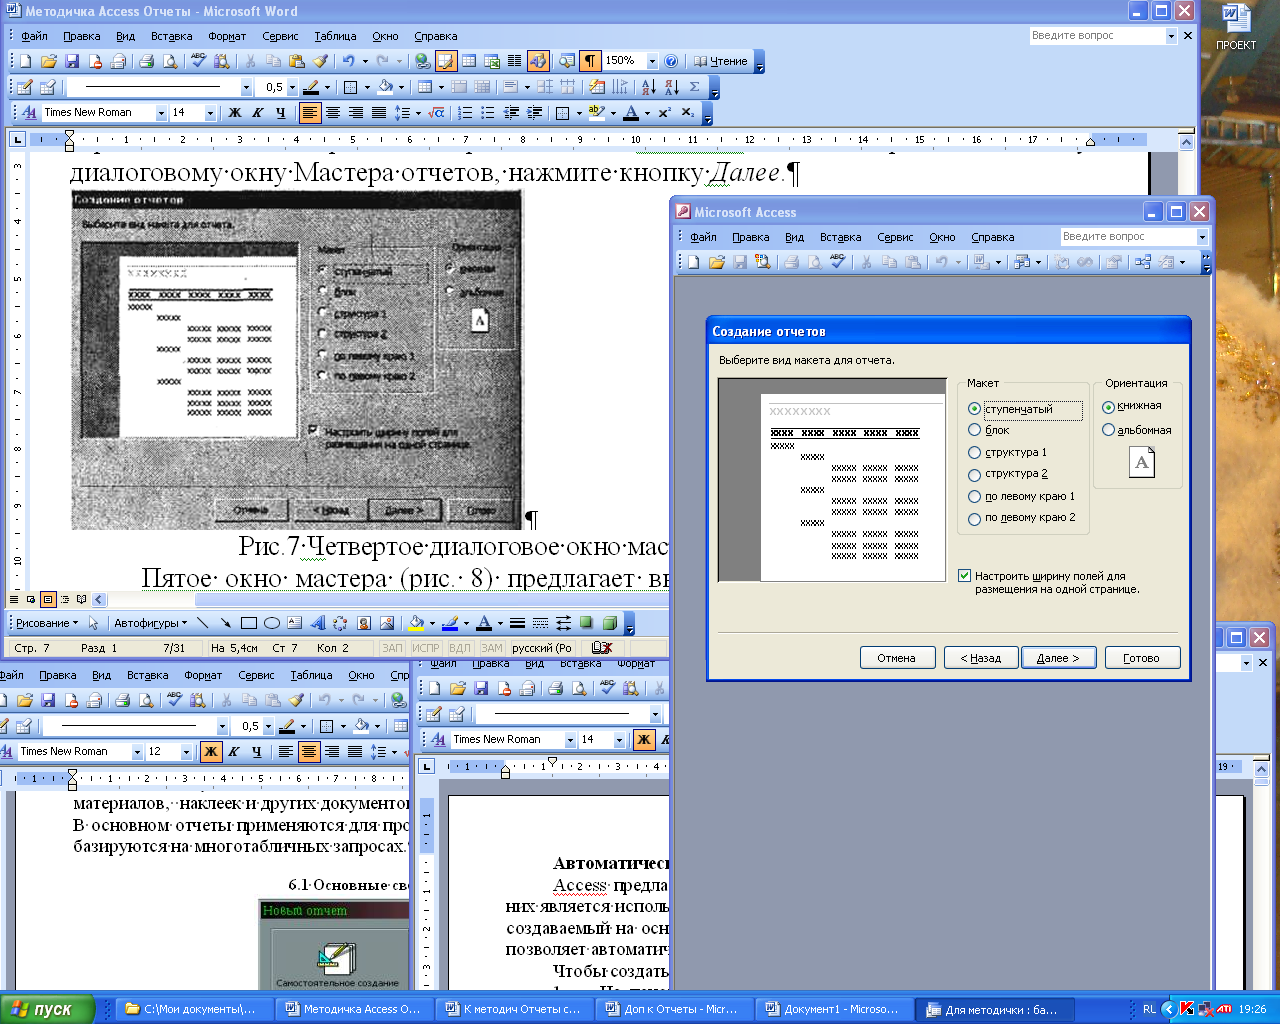Click Windows пуск start button

[48, 1009]
